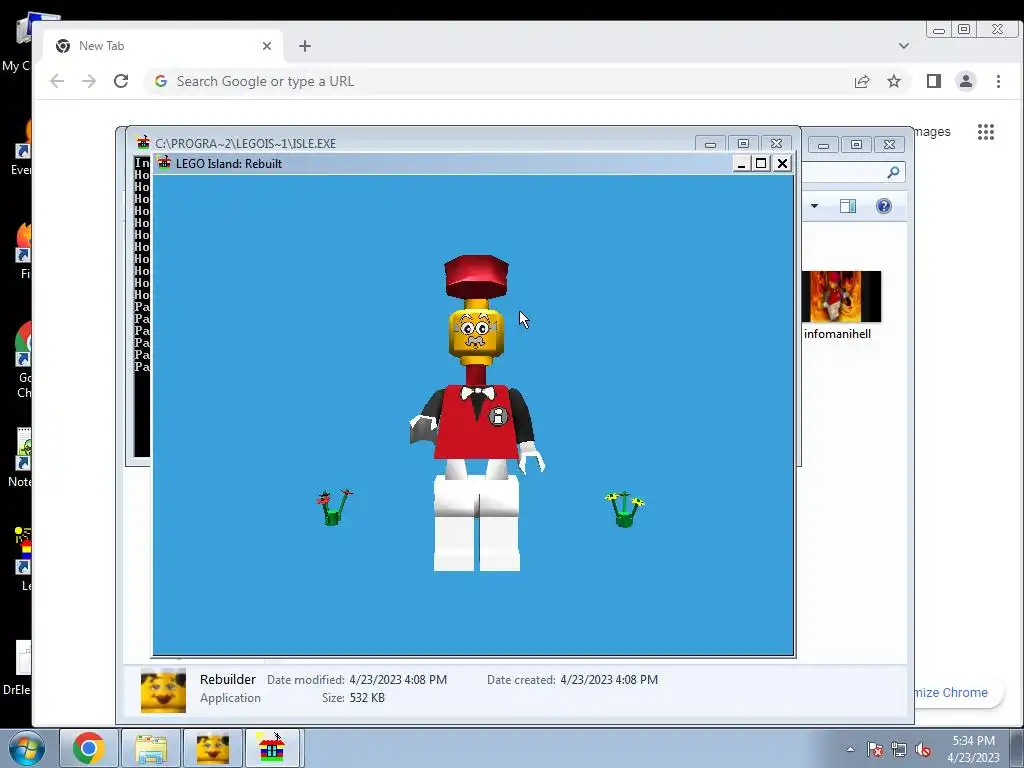This screenshot has width=1024, height=768.
Task: Click the taskbar clock showing 5:34 PM
Action: point(973,749)
